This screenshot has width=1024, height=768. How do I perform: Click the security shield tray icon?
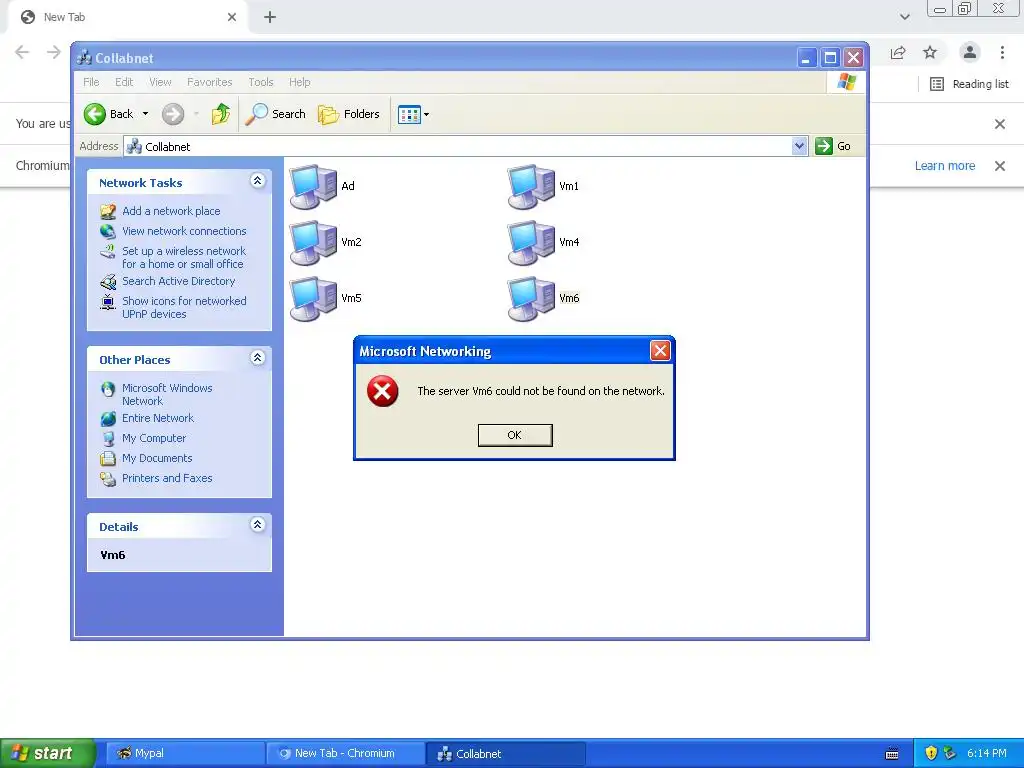pos(932,754)
